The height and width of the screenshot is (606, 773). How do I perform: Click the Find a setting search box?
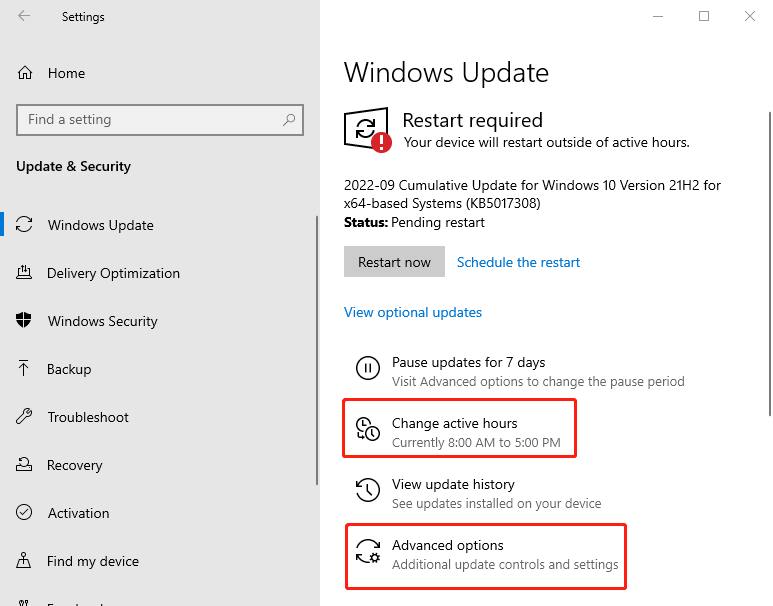pyautogui.click(x=160, y=120)
